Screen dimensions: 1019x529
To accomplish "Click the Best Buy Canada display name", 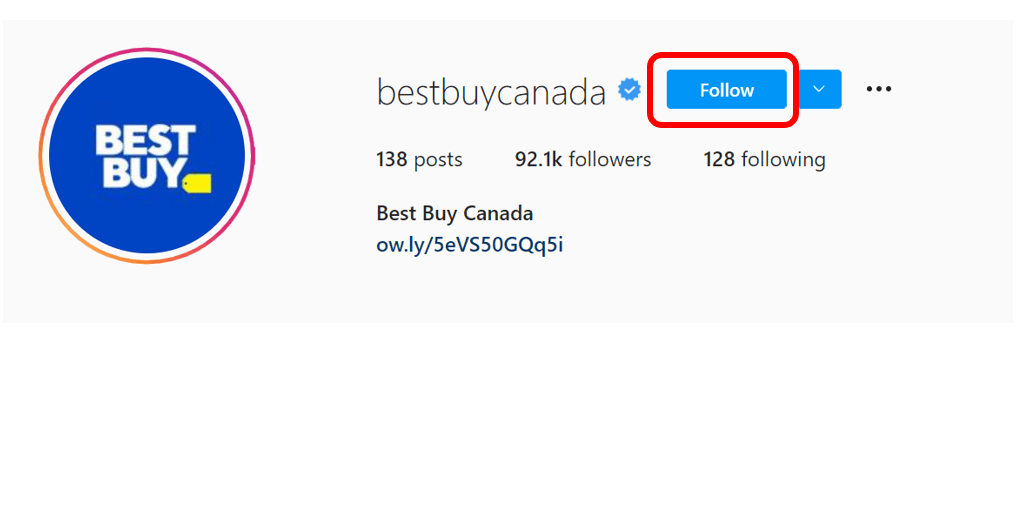I will 455,213.
